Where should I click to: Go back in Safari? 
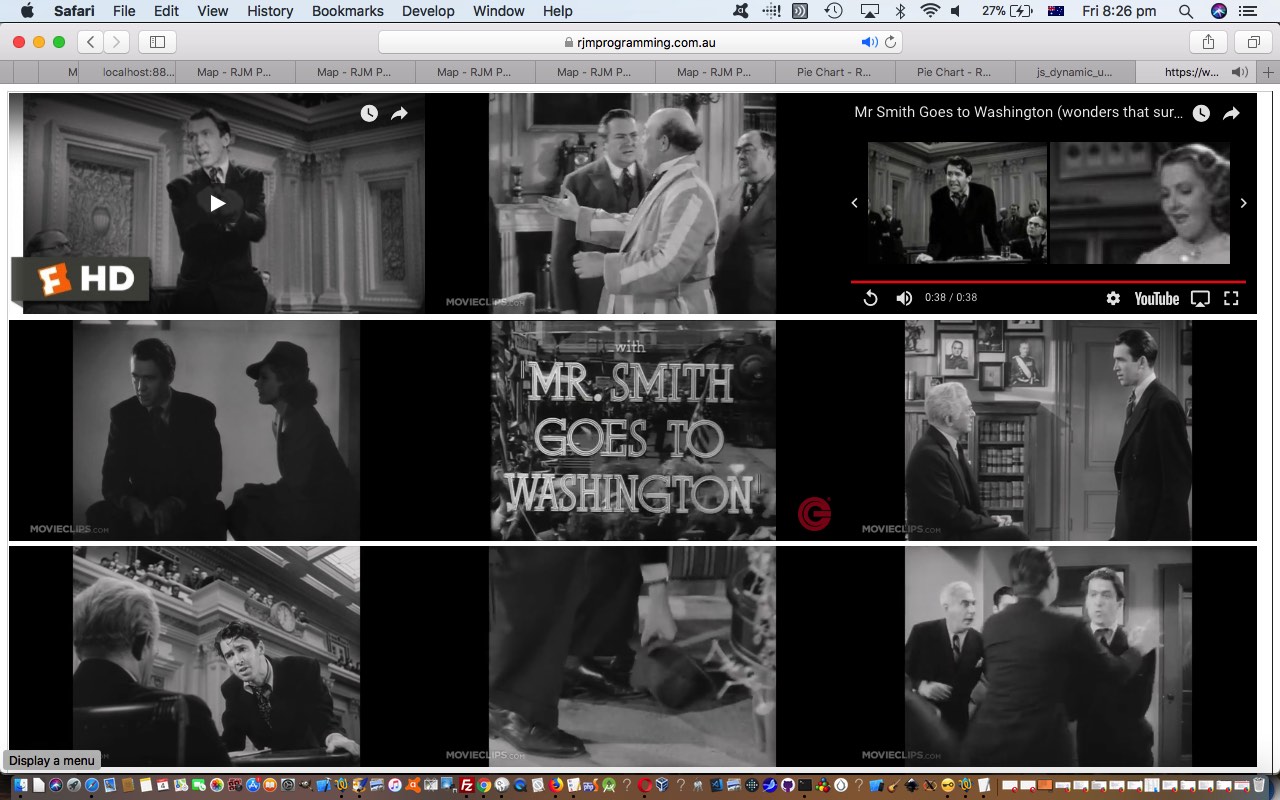91,42
